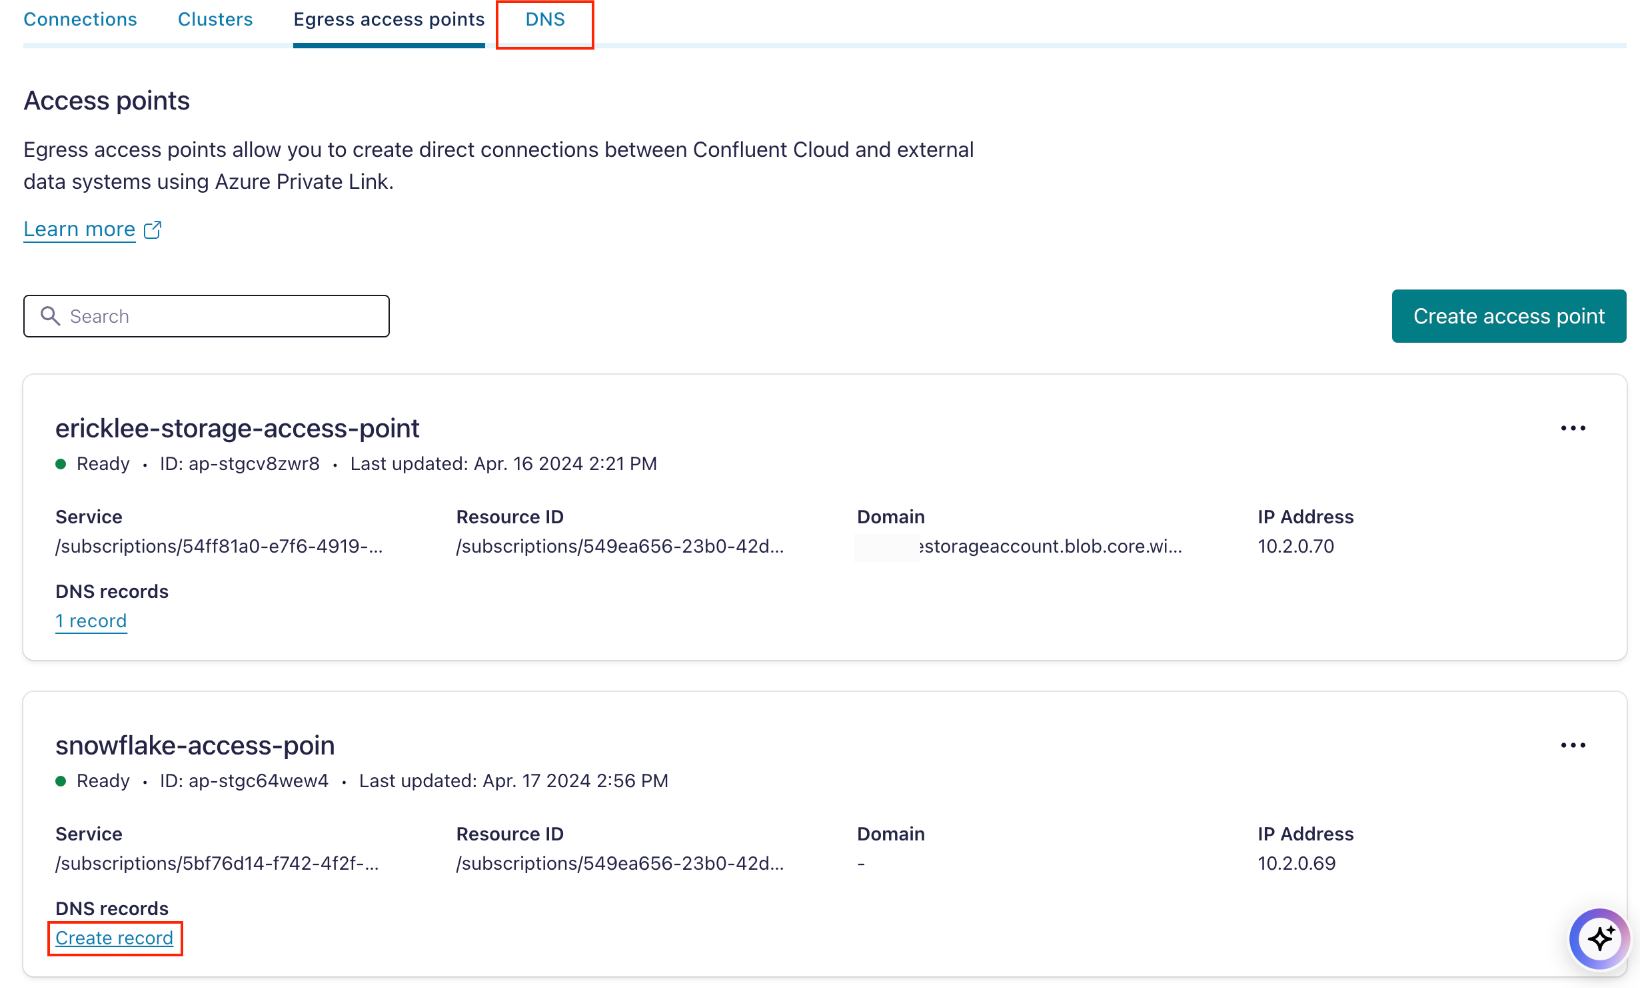1640x988 pixels.
Task: Open ericklee-storage-access-point details
Action: click(237, 428)
